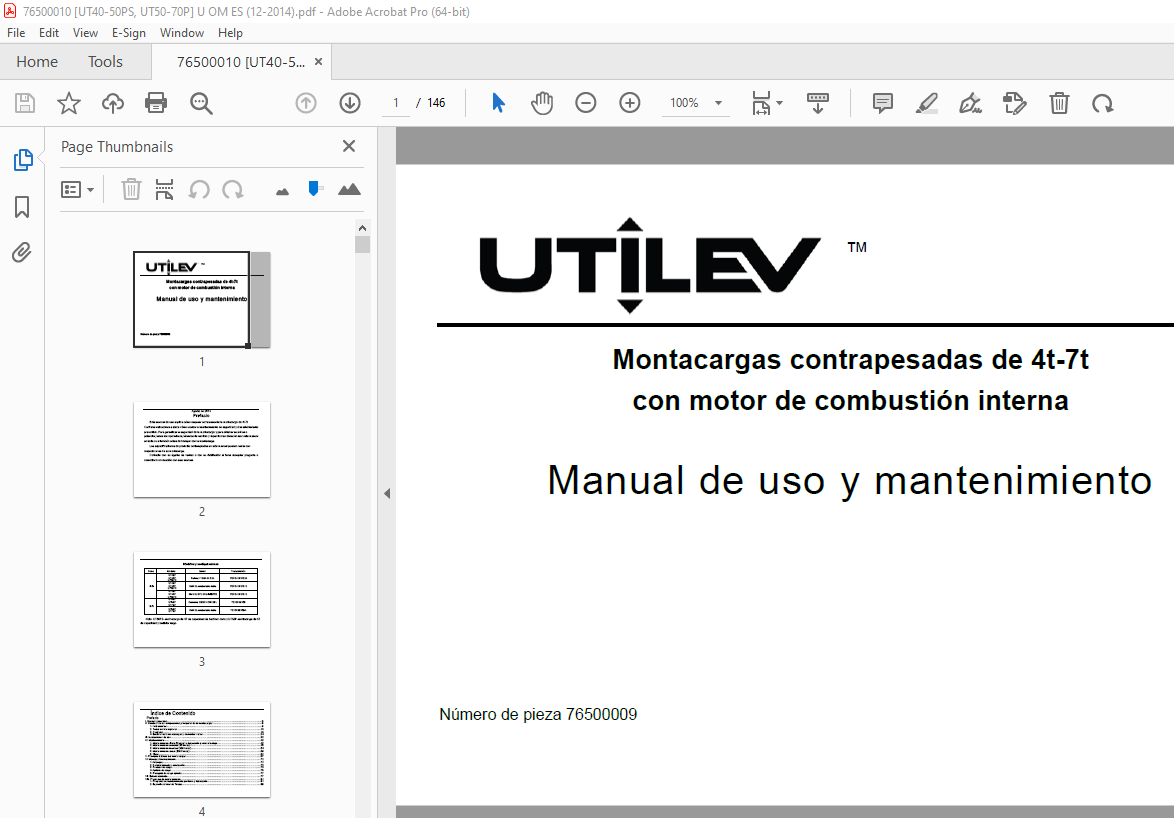Adjust the thumbnail size slider handle
The width and height of the screenshot is (1174, 818).
coord(314,188)
